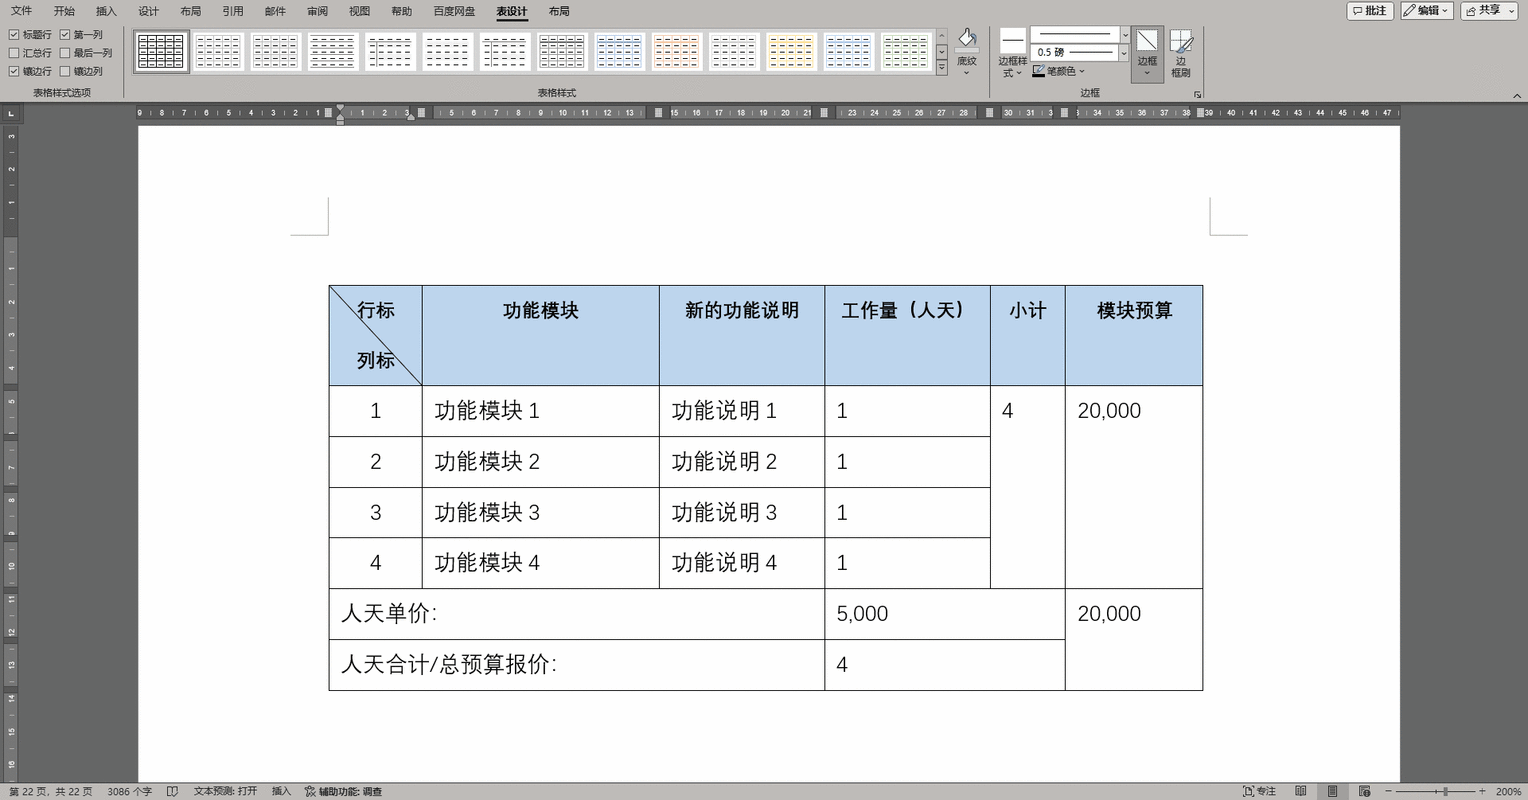
Task: Switch to the 视图 view tab
Action: pyautogui.click(x=359, y=11)
